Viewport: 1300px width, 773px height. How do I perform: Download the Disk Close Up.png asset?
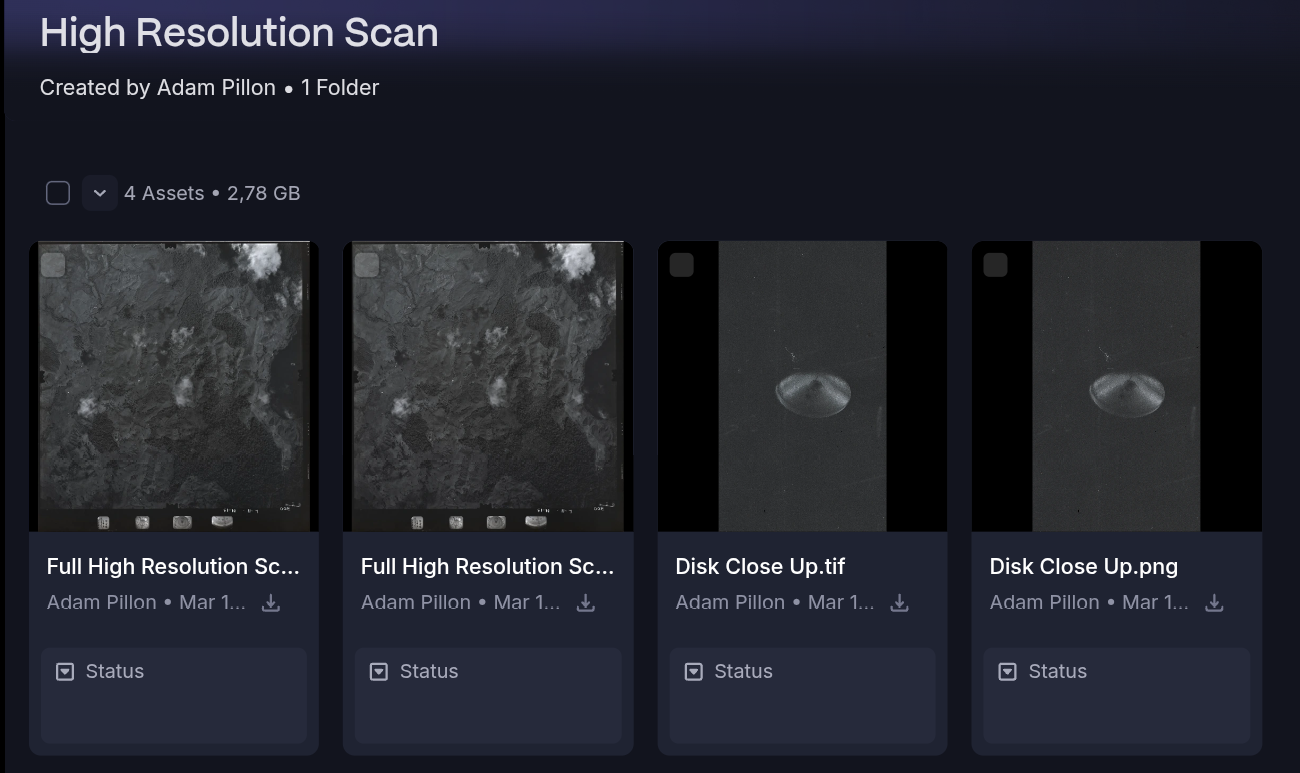coord(1214,603)
